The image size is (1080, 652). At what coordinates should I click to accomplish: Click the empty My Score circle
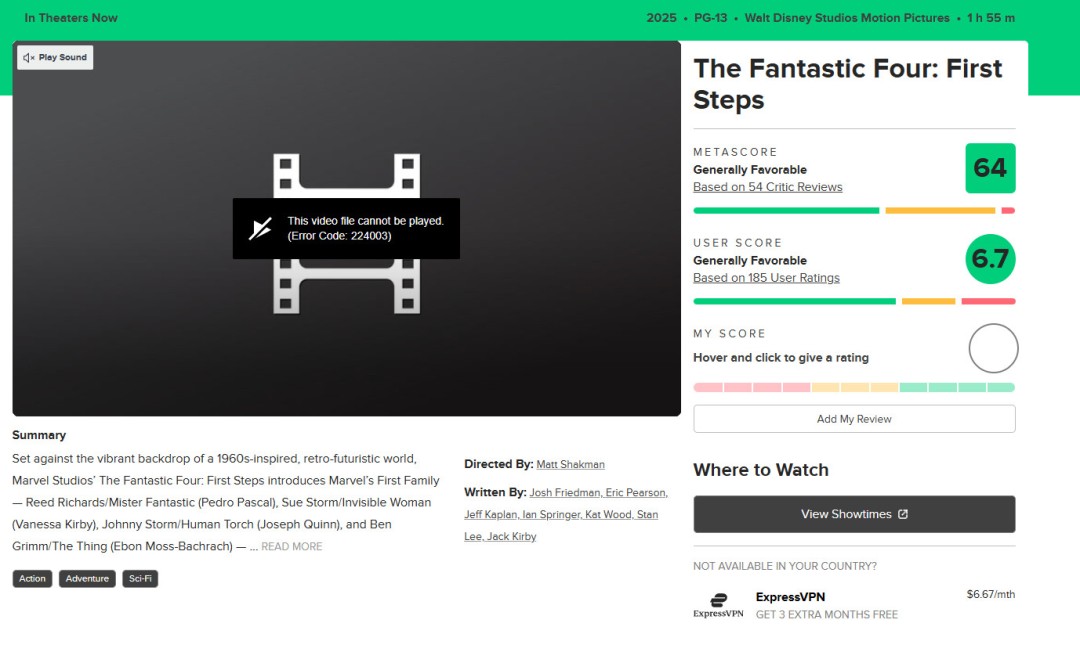pyautogui.click(x=993, y=348)
